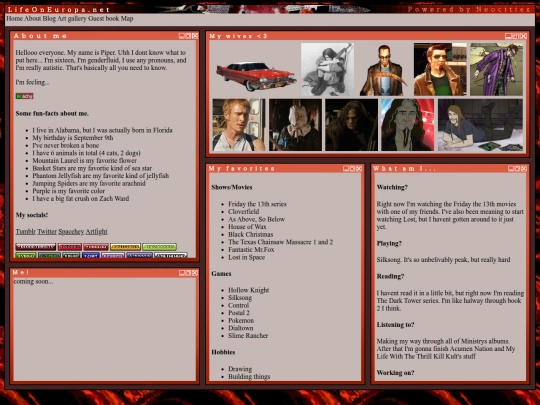540x405 pixels.
Task: Click the pink badge under the socials
Action: pyautogui.click(x=113, y=256)
